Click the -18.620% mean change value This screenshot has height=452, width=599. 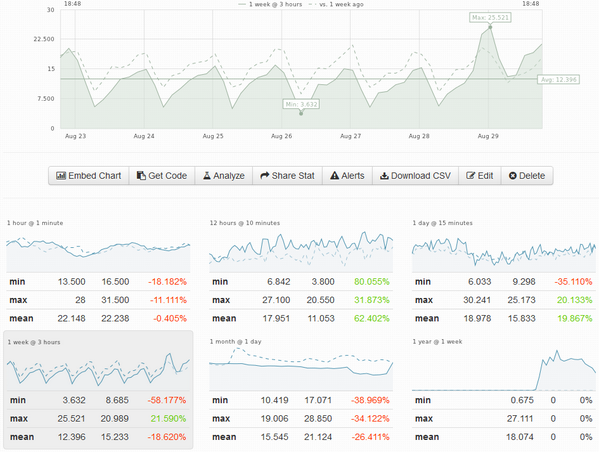(x=167, y=437)
